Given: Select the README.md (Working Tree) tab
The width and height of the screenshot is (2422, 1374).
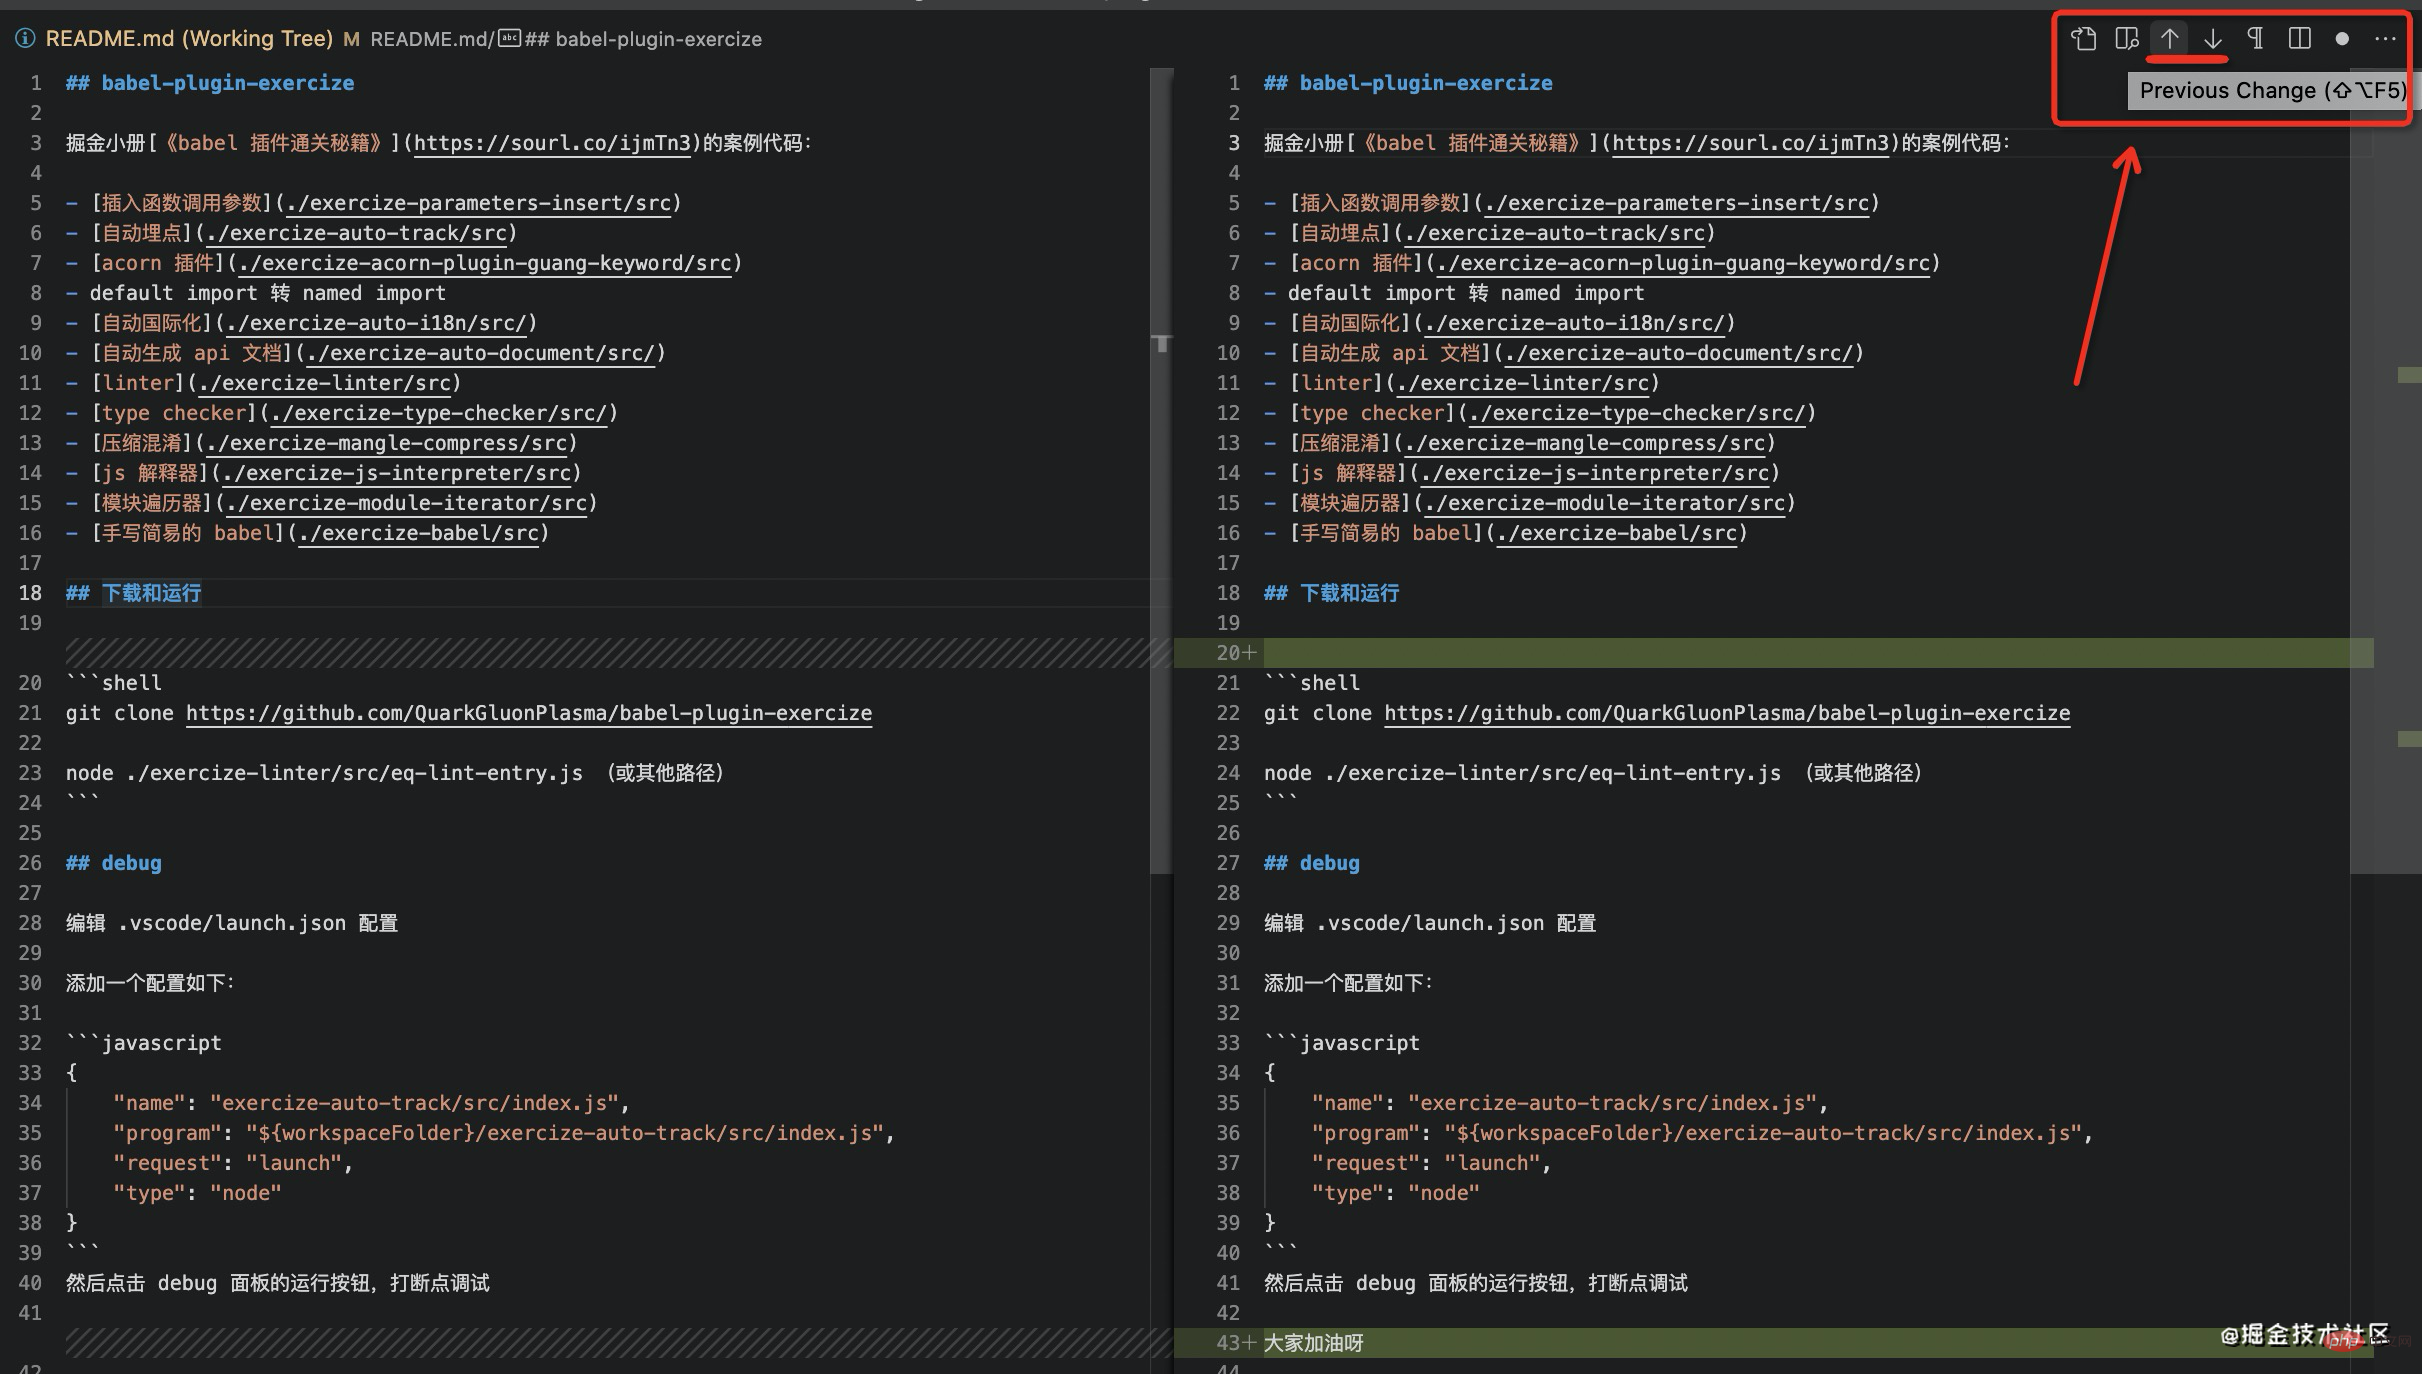Looking at the screenshot, I should pyautogui.click(x=189, y=39).
